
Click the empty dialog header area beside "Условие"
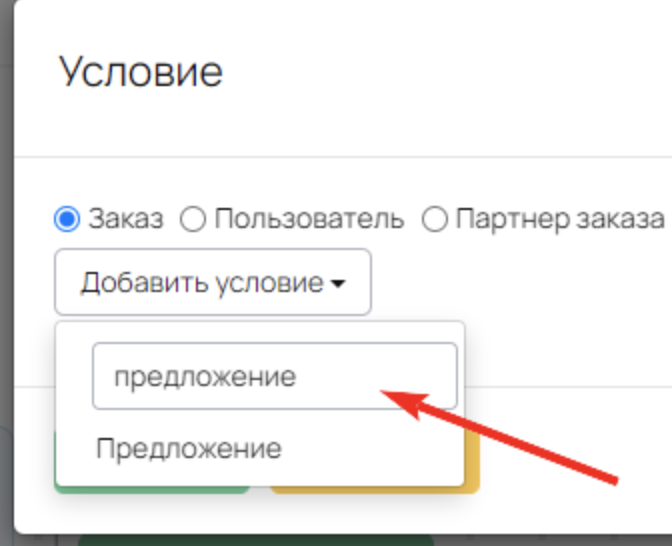coord(450,72)
